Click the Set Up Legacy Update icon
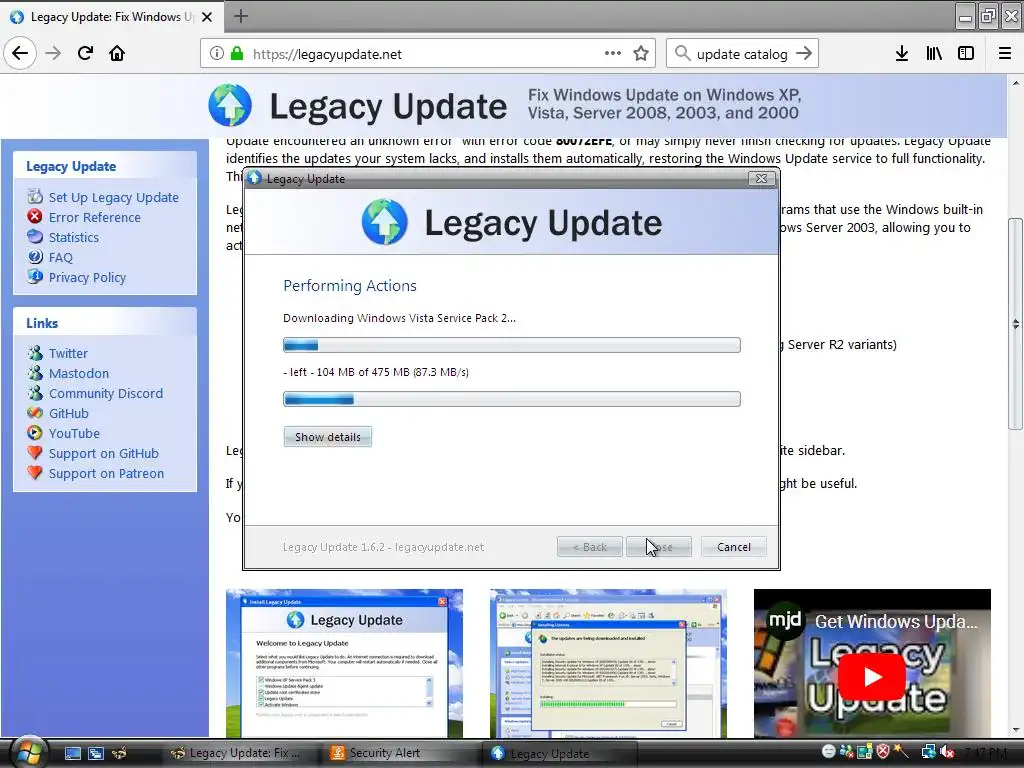Viewport: 1024px width, 768px height. click(35, 197)
